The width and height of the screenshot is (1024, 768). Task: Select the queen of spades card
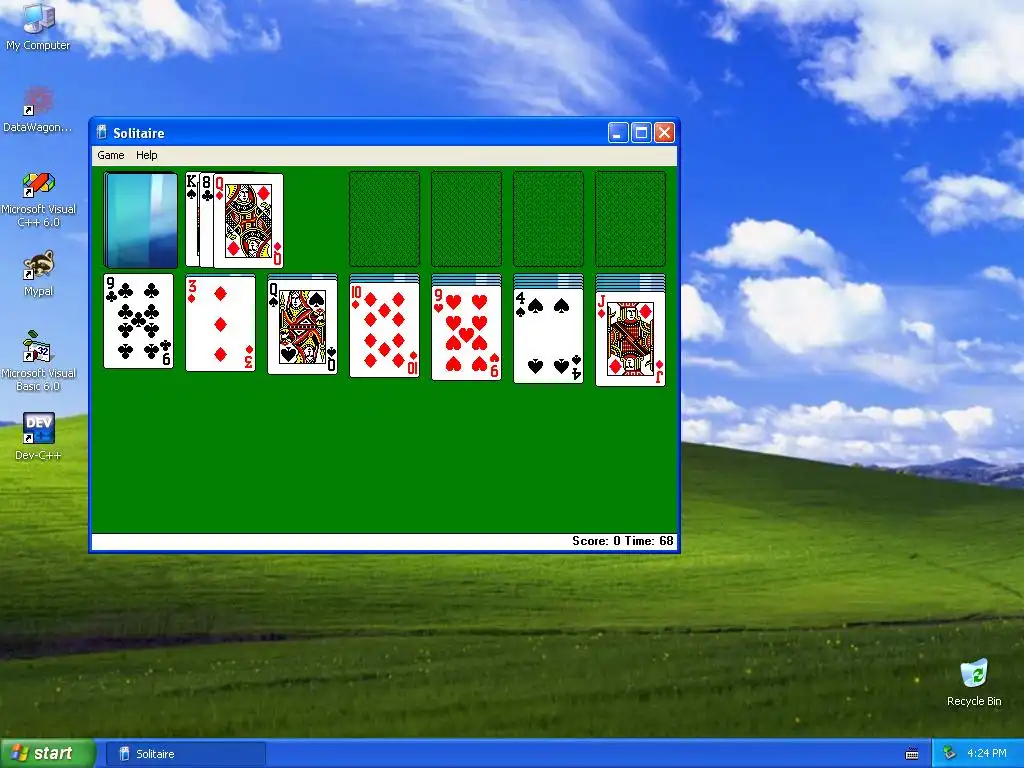[x=302, y=327]
